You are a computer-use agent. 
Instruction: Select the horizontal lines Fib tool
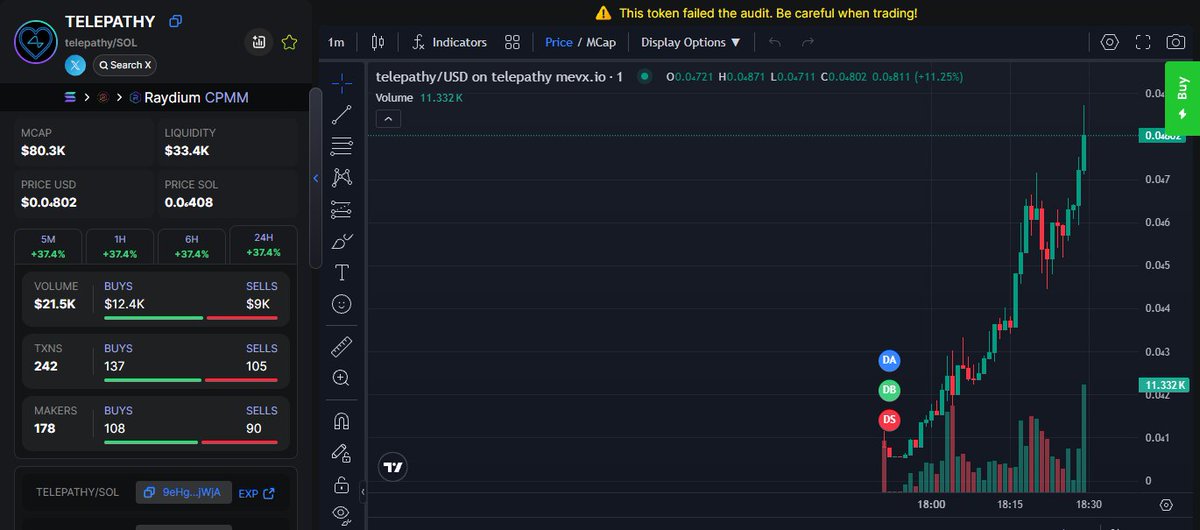coord(341,146)
